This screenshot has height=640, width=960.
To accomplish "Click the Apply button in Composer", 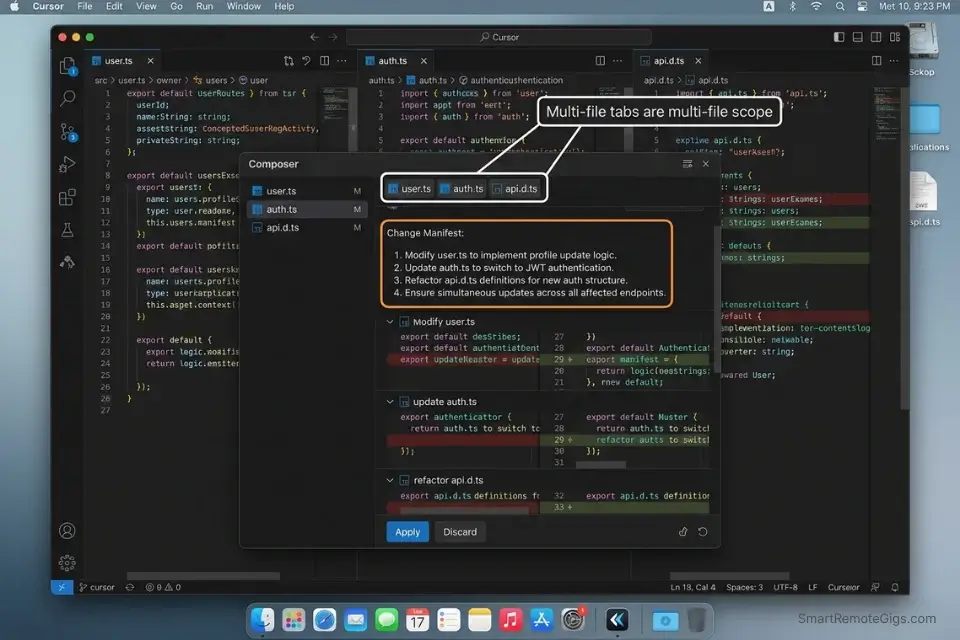I will 407,531.
